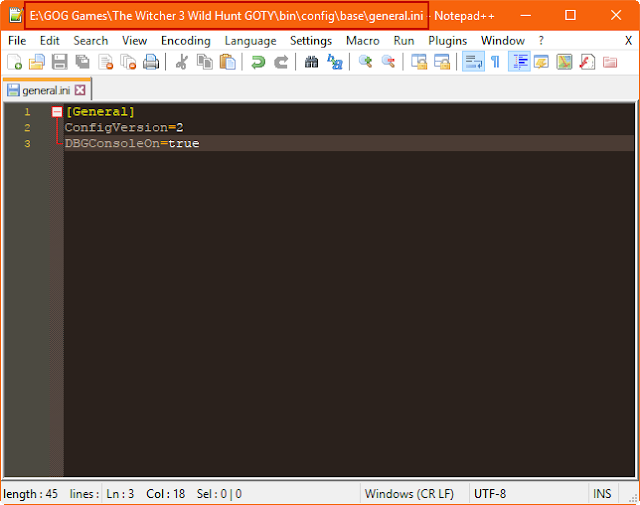Click the UTF-8 encoding status field
The height and width of the screenshot is (505, 640).
490,494
